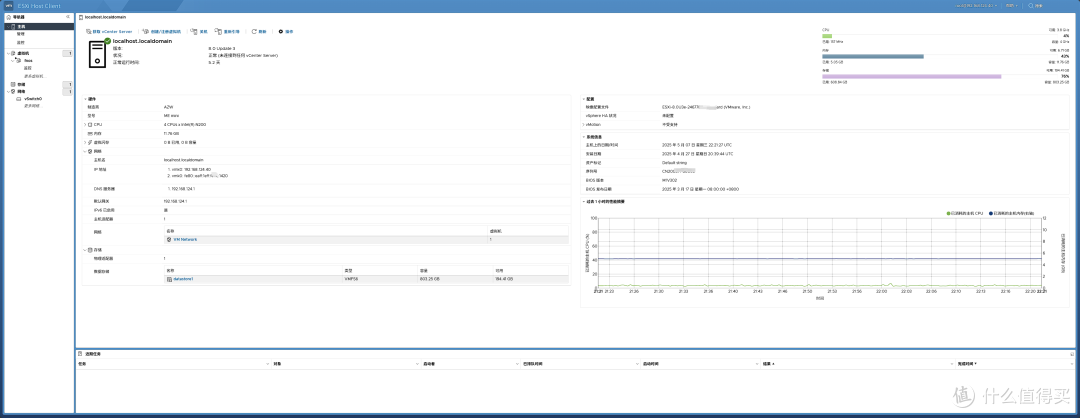Click the Reboot toolbar button
Viewport: 1080px width, 418px height.
228,32
